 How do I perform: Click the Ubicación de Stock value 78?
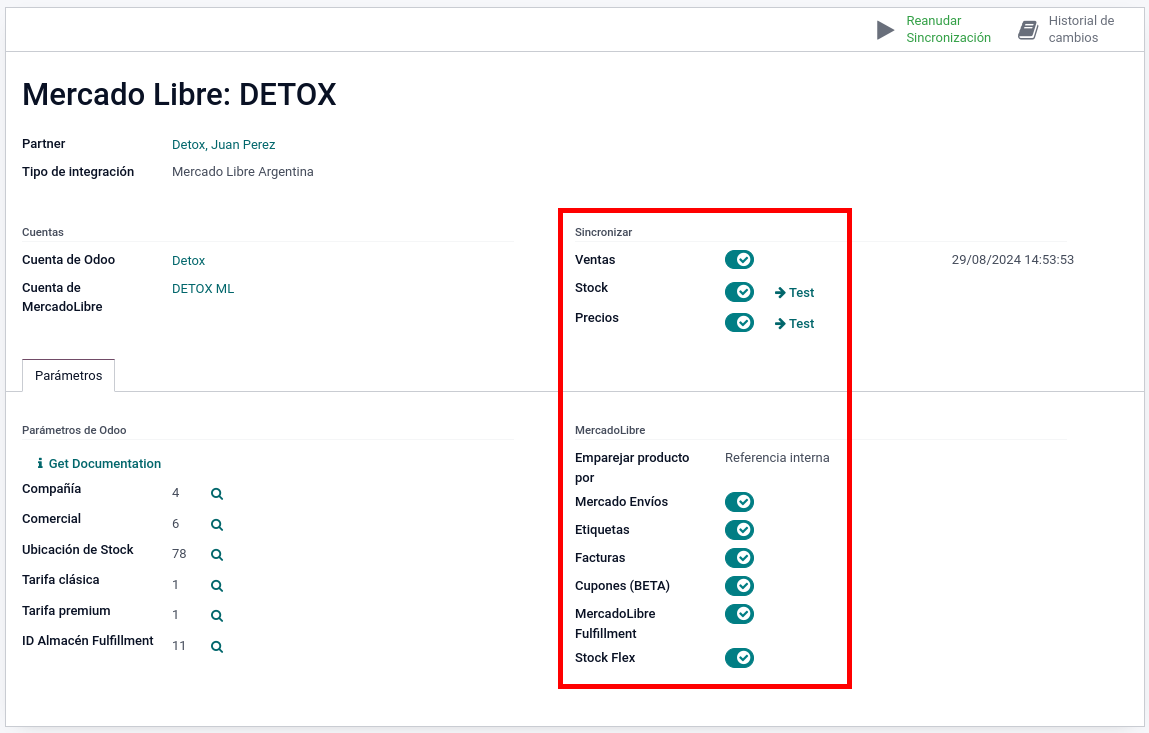point(179,553)
